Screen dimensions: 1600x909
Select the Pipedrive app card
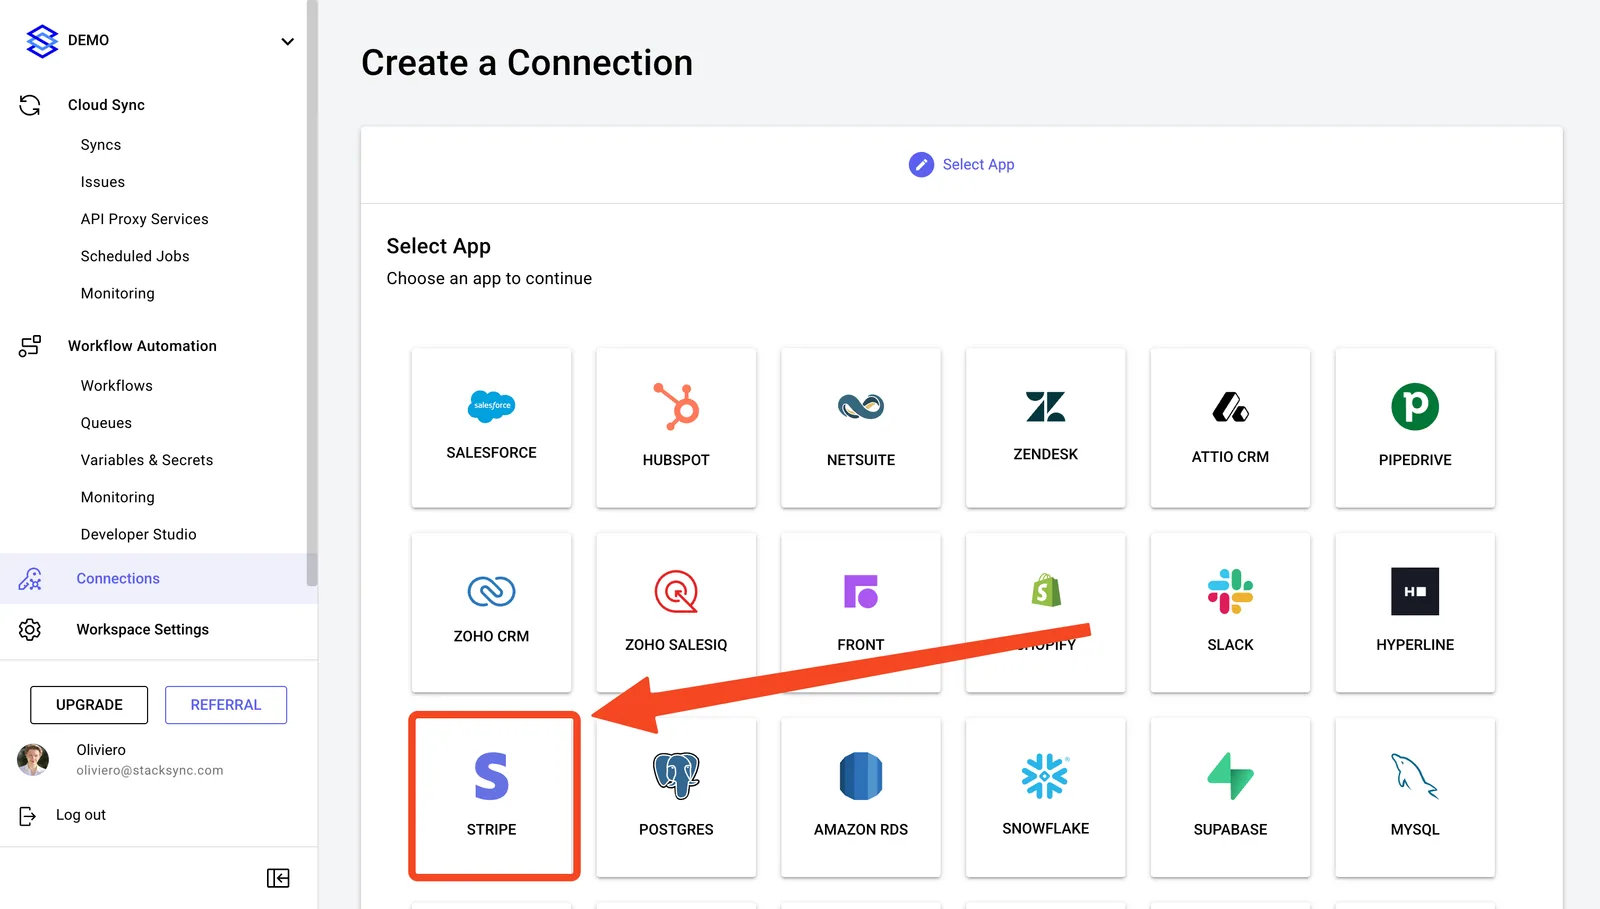pos(1415,428)
